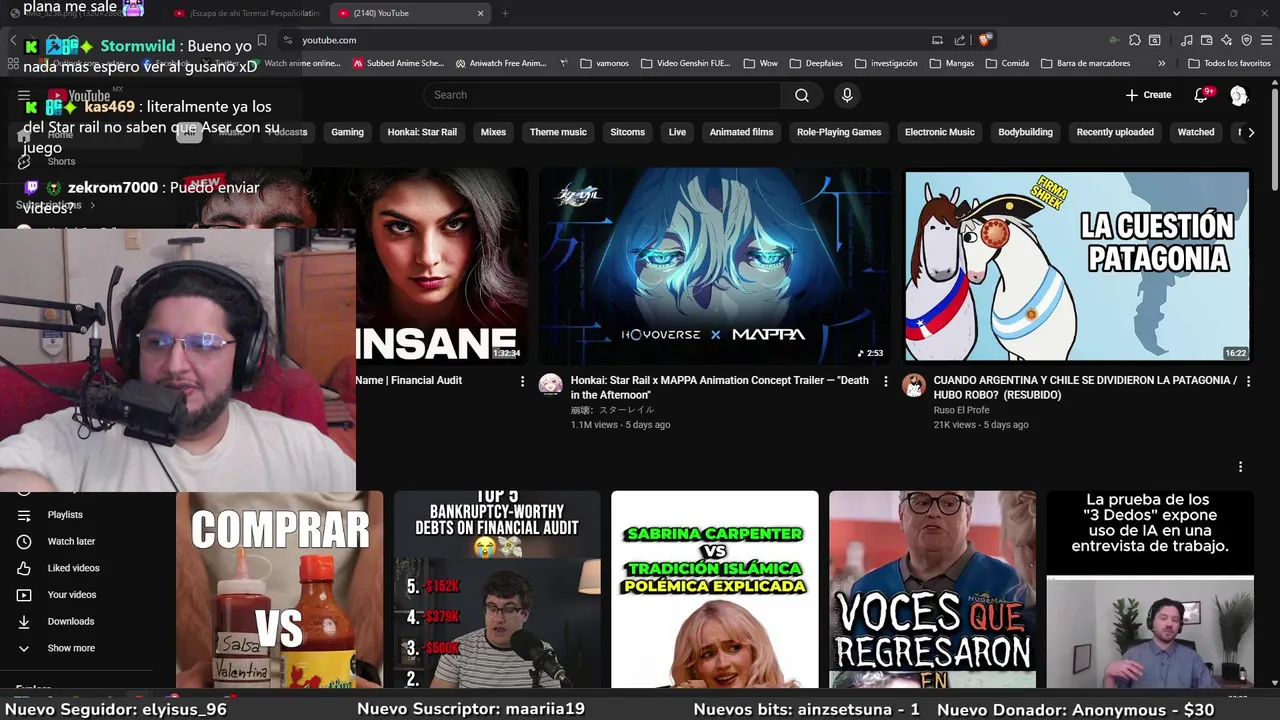This screenshot has height=720, width=1280.
Task: Select the Mixes filter chip
Action: pos(493,132)
